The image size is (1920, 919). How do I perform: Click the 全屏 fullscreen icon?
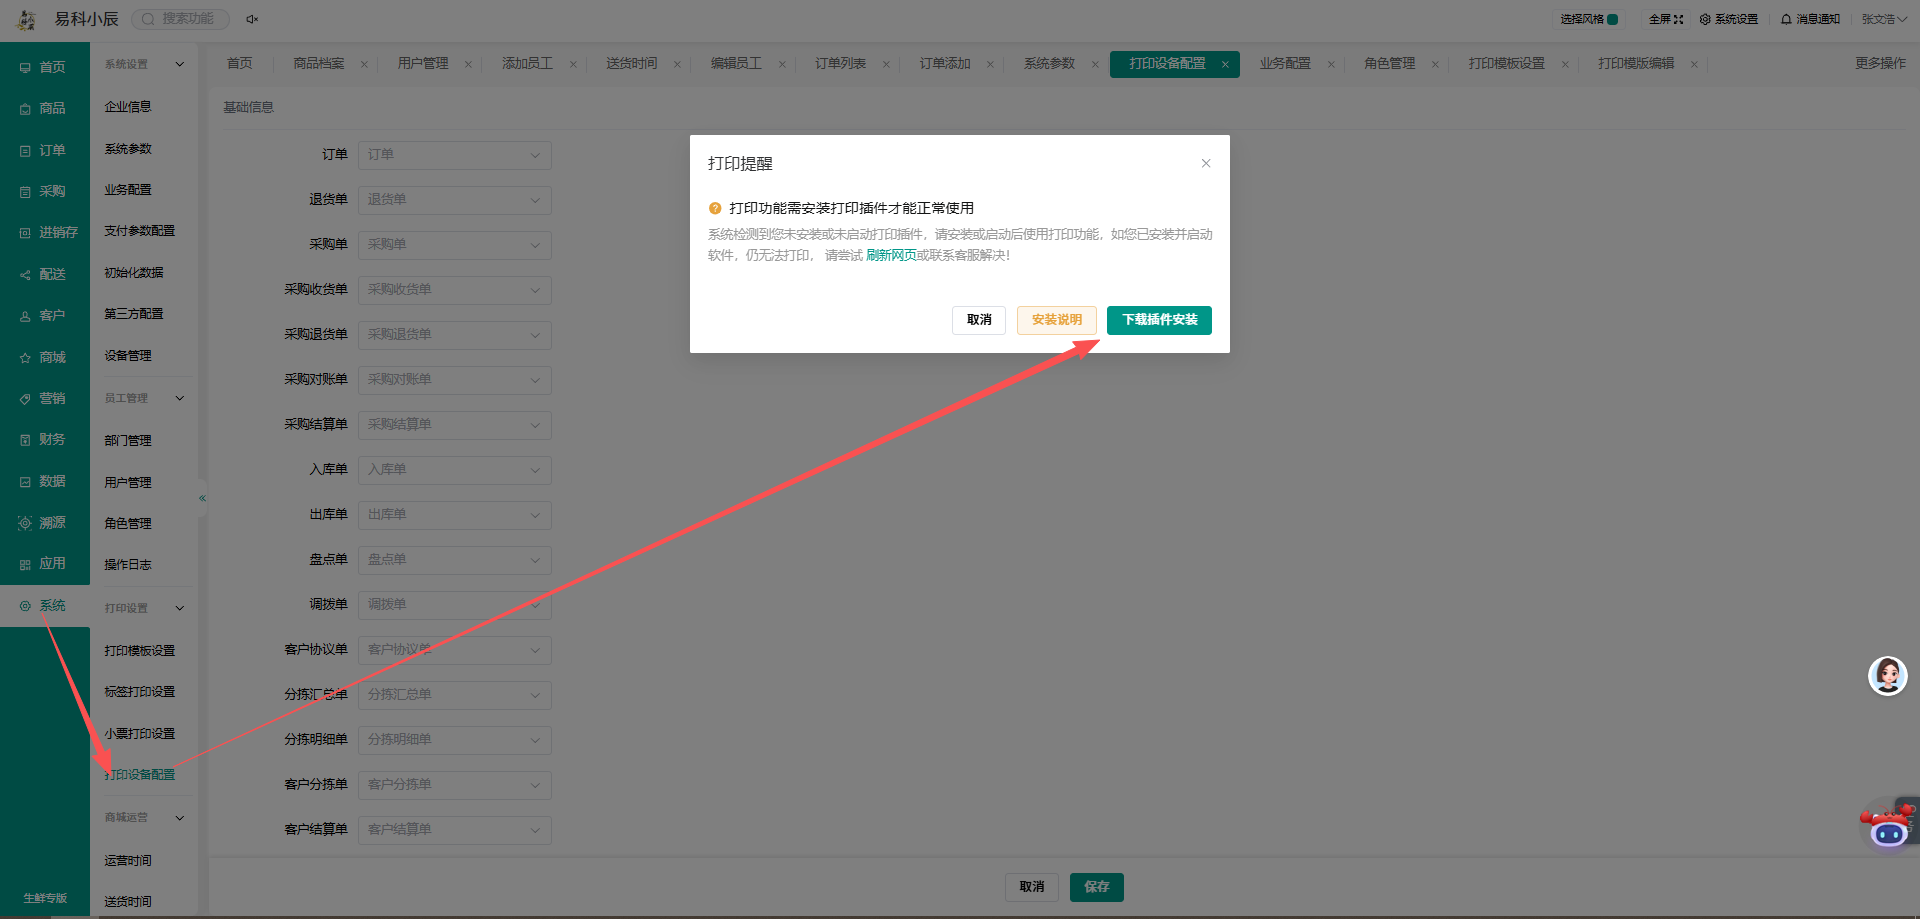pos(1679,19)
